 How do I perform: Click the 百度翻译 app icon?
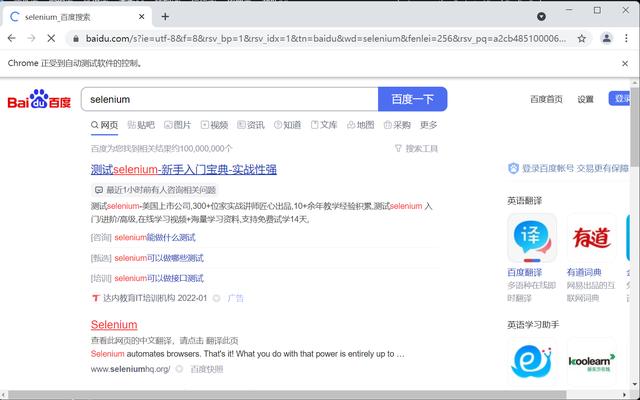pos(532,238)
